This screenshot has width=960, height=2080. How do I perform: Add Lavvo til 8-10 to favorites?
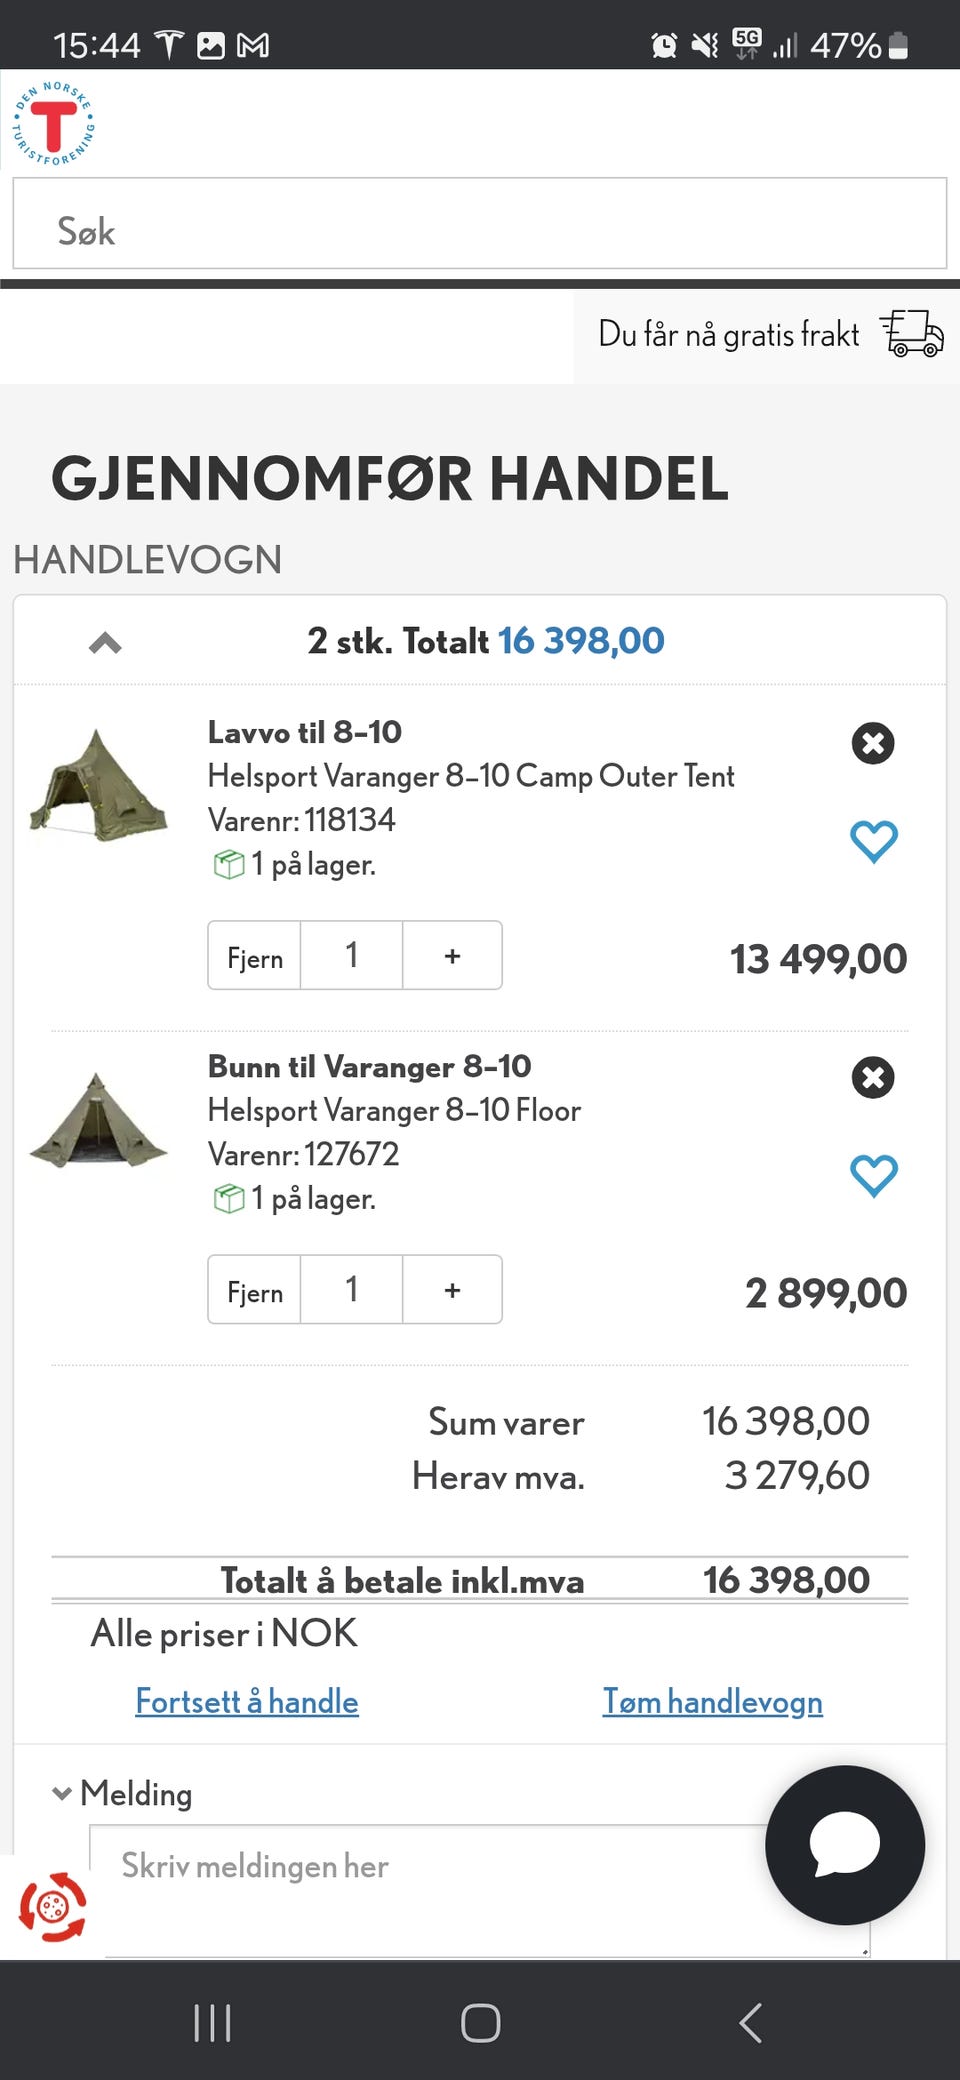click(x=873, y=841)
